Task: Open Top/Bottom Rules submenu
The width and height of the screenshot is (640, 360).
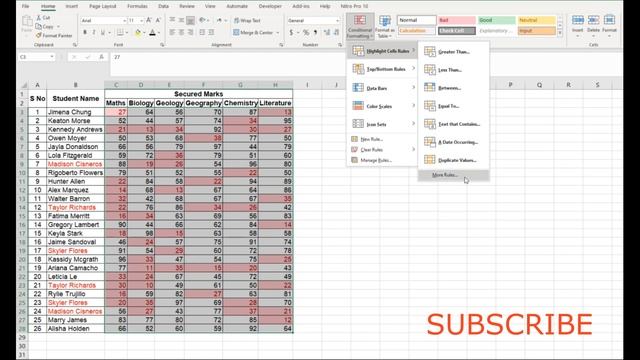Action: [382, 69]
